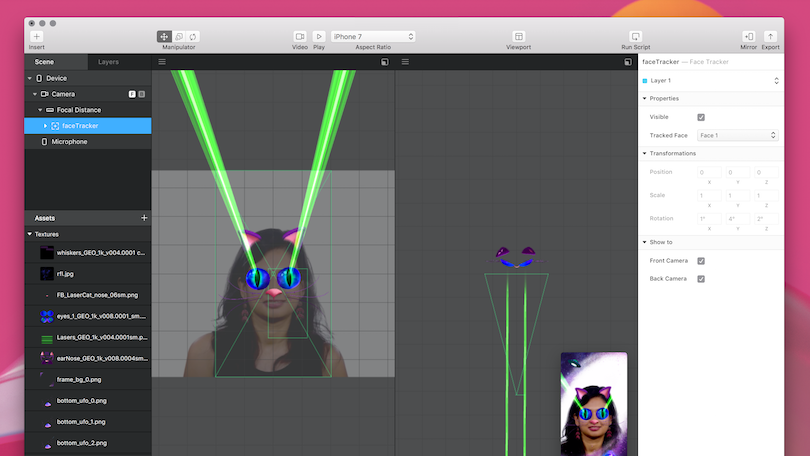The width and height of the screenshot is (810, 456).
Task: Click the Position X input field
Action: pyautogui.click(x=709, y=172)
